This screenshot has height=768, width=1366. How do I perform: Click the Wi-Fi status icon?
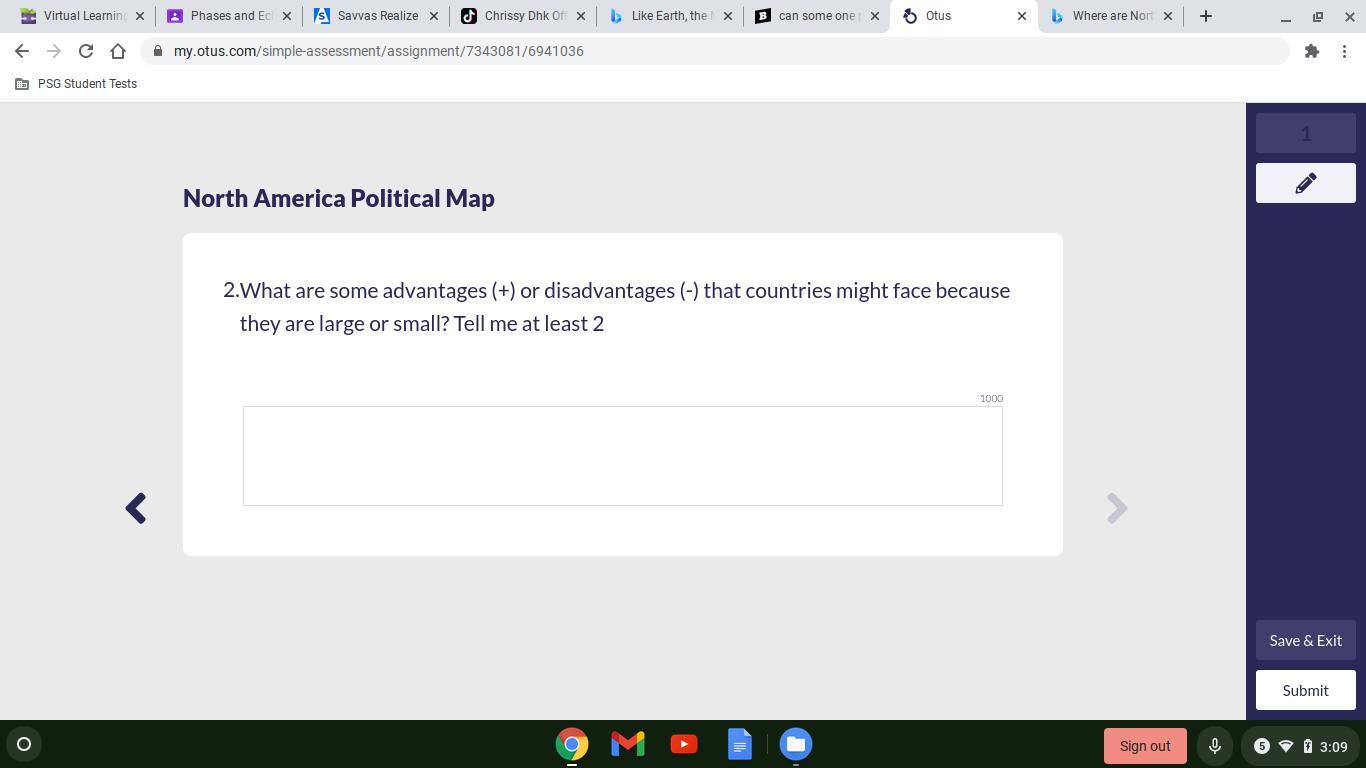1286,746
